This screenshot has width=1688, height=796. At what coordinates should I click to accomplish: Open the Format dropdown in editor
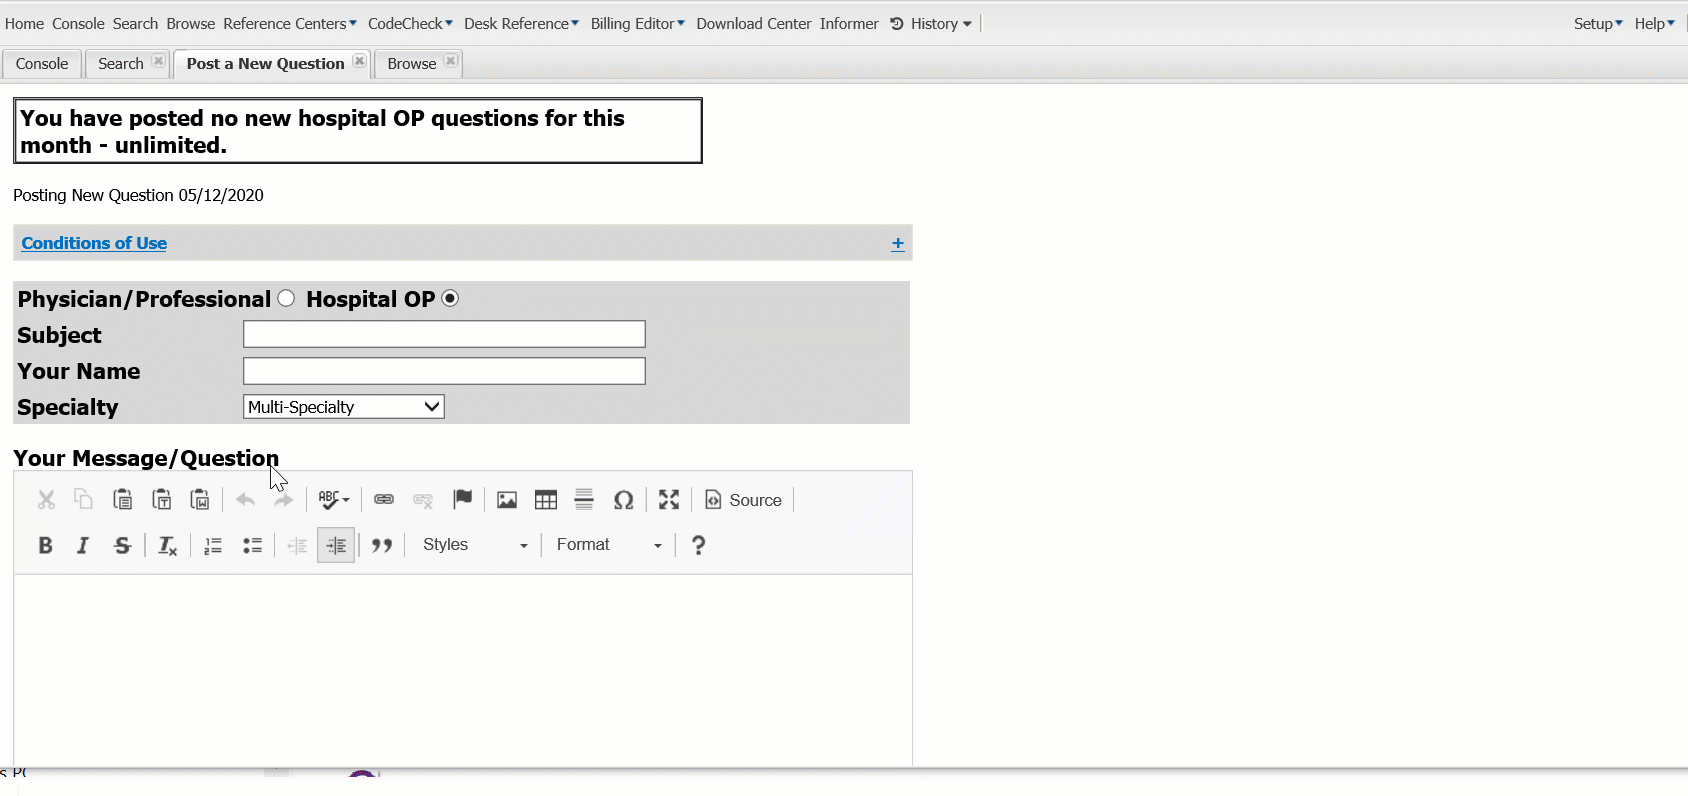pyautogui.click(x=608, y=545)
